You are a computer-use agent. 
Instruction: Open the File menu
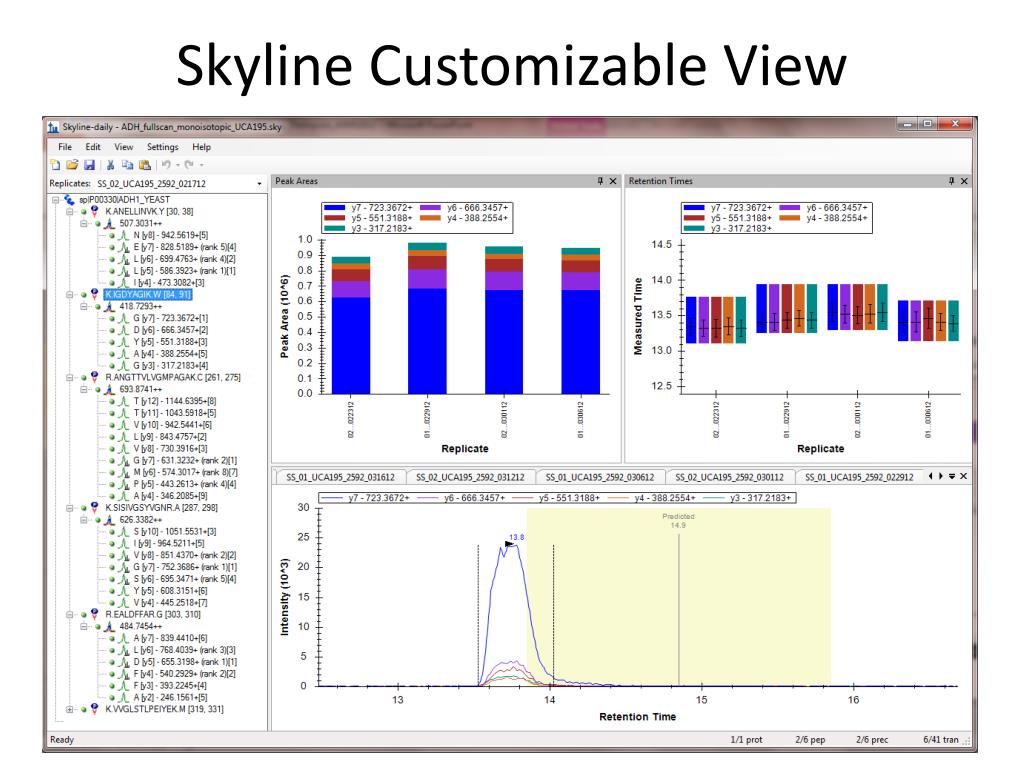click(65, 147)
